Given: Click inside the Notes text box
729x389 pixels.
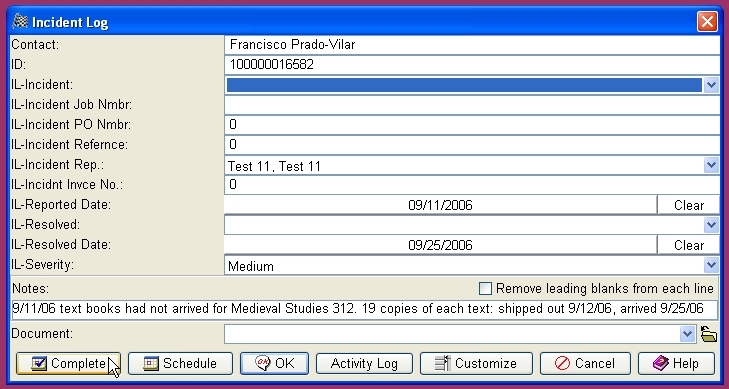Looking at the screenshot, I should point(364,309).
